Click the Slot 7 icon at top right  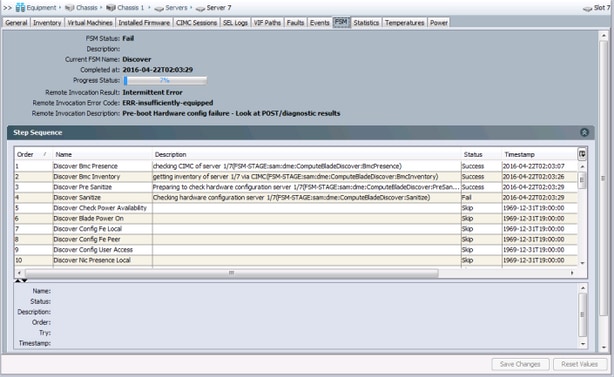(x=587, y=8)
